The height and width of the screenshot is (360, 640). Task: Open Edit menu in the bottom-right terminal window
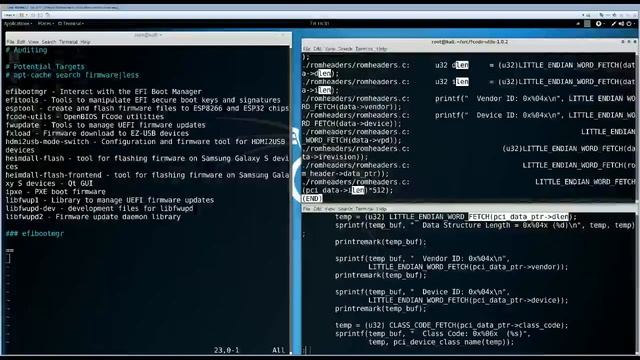tap(317, 209)
